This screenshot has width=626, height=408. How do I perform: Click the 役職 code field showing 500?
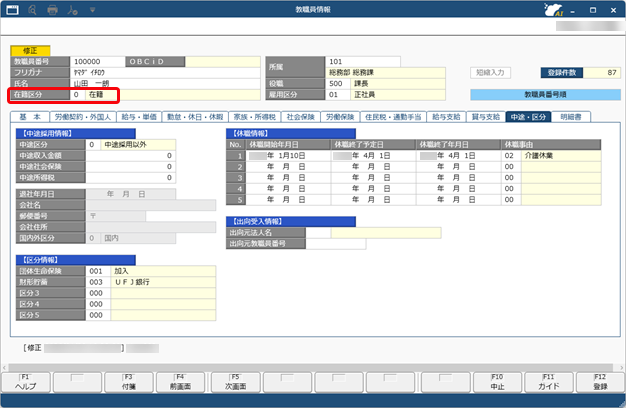point(338,83)
